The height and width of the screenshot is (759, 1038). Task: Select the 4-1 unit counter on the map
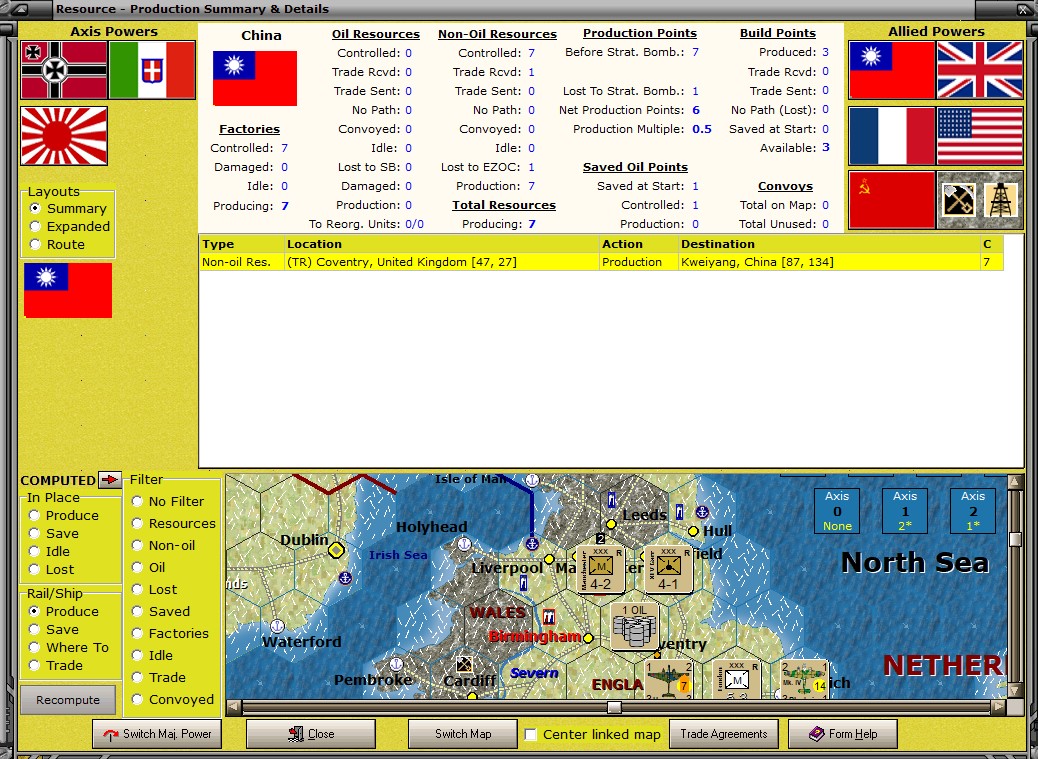[x=669, y=569]
